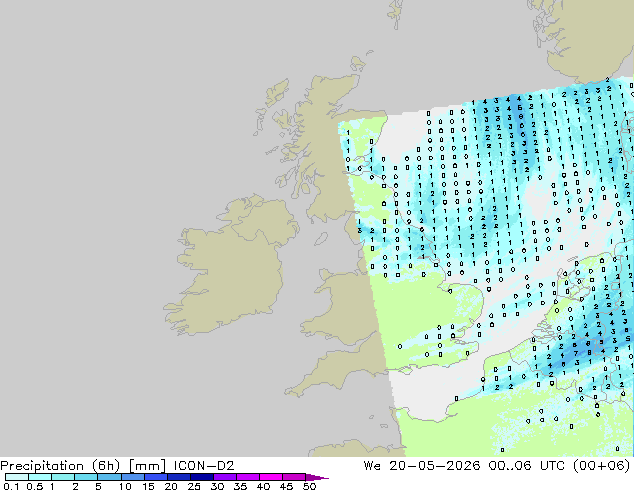The width and height of the screenshot is (634, 490).
Task: Select the 5–10 mm legend color box
Action: click(x=109, y=477)
